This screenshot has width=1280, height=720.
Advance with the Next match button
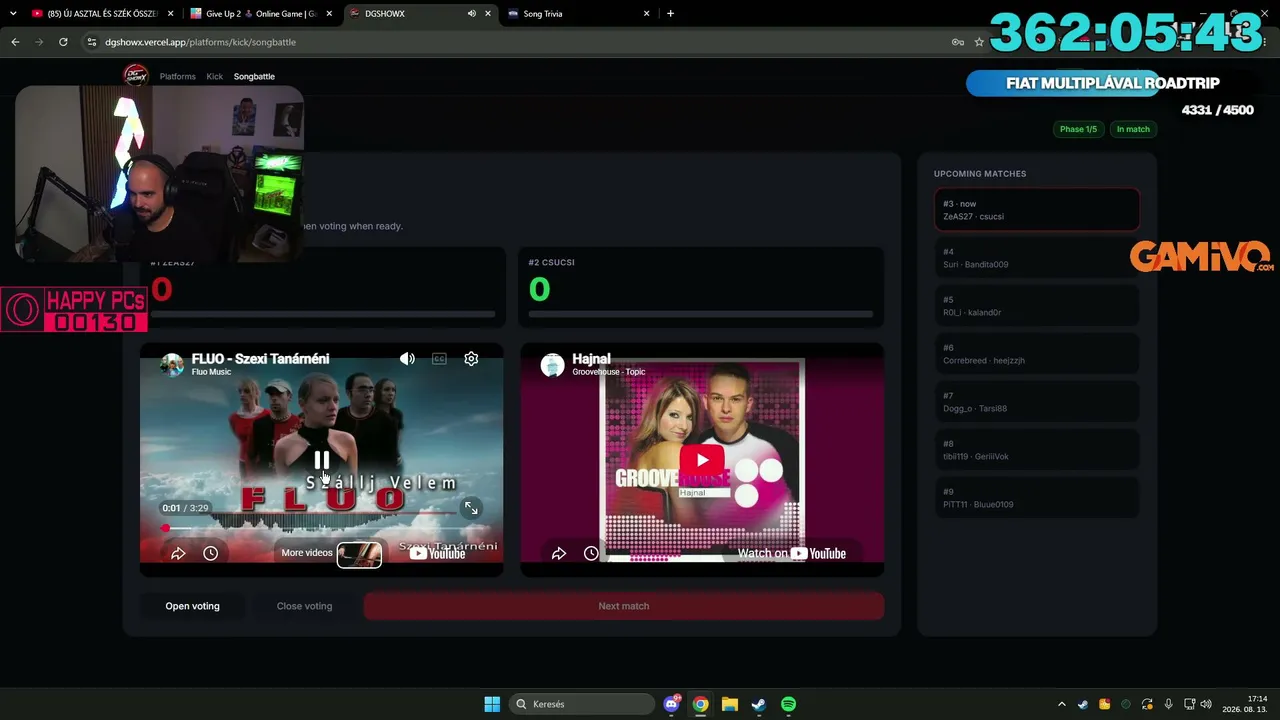pos(624,606)
